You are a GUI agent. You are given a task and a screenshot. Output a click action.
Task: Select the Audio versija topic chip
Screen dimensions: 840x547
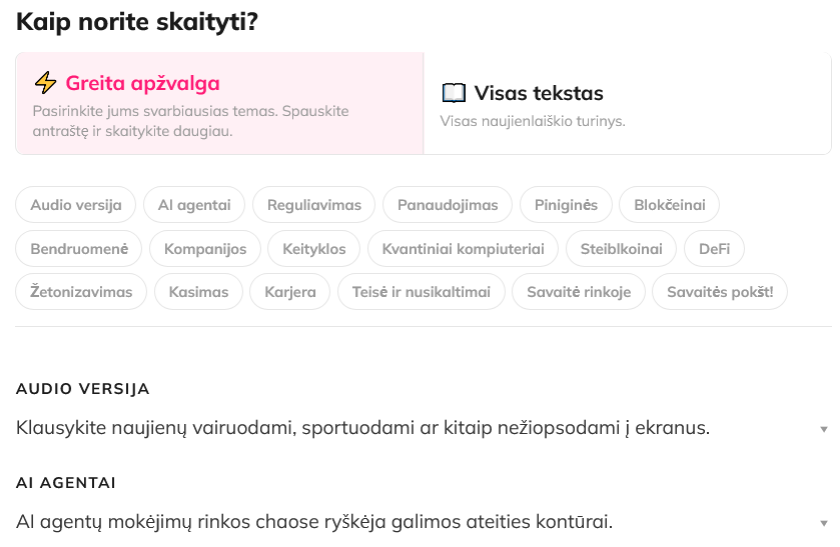click(x=76, y=205)
